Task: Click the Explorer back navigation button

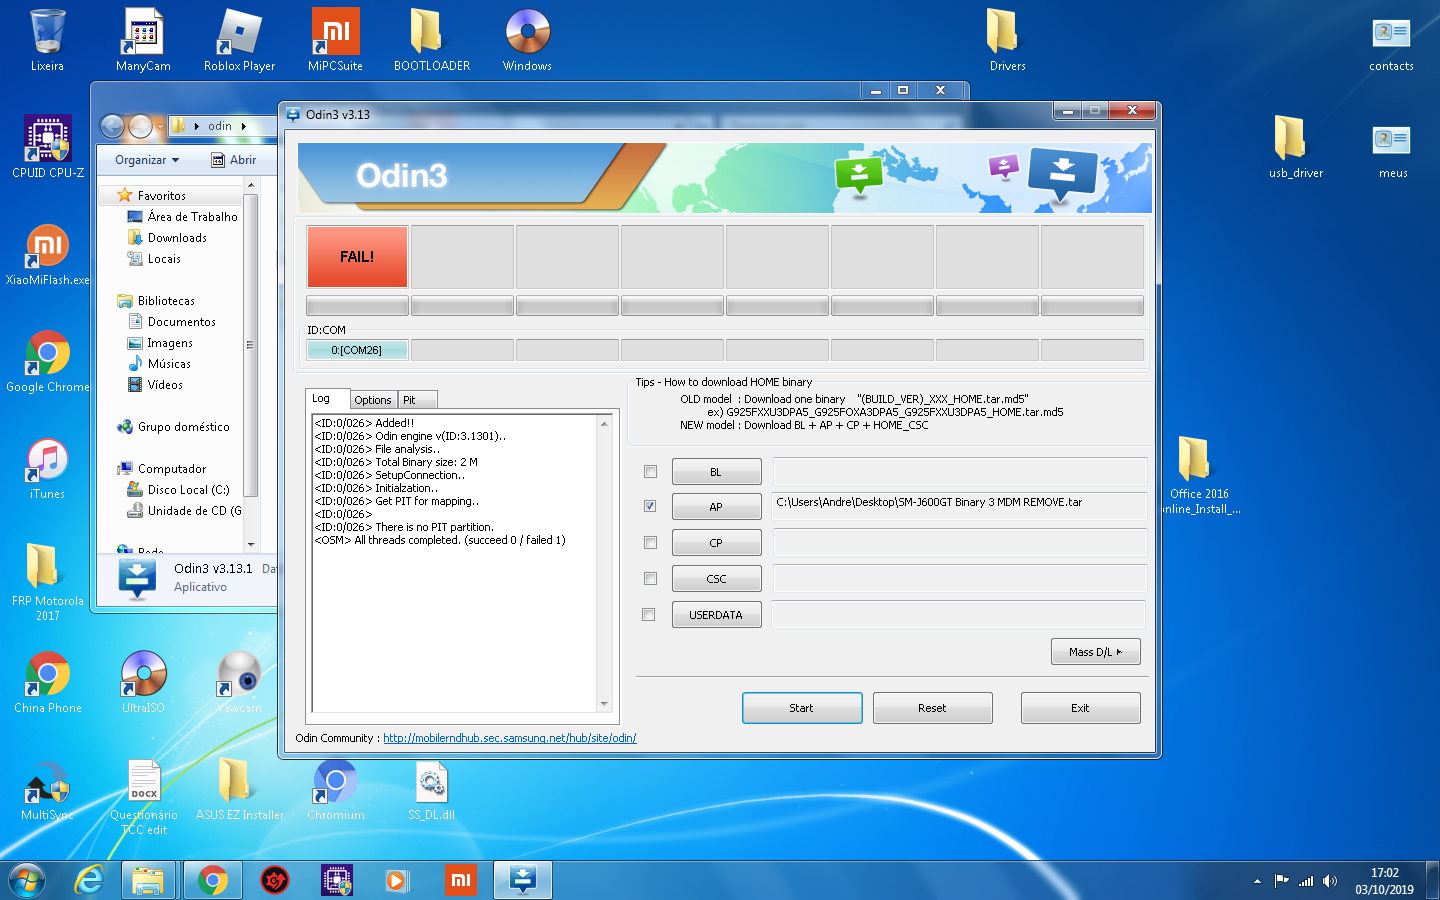Action: point(112,126)
